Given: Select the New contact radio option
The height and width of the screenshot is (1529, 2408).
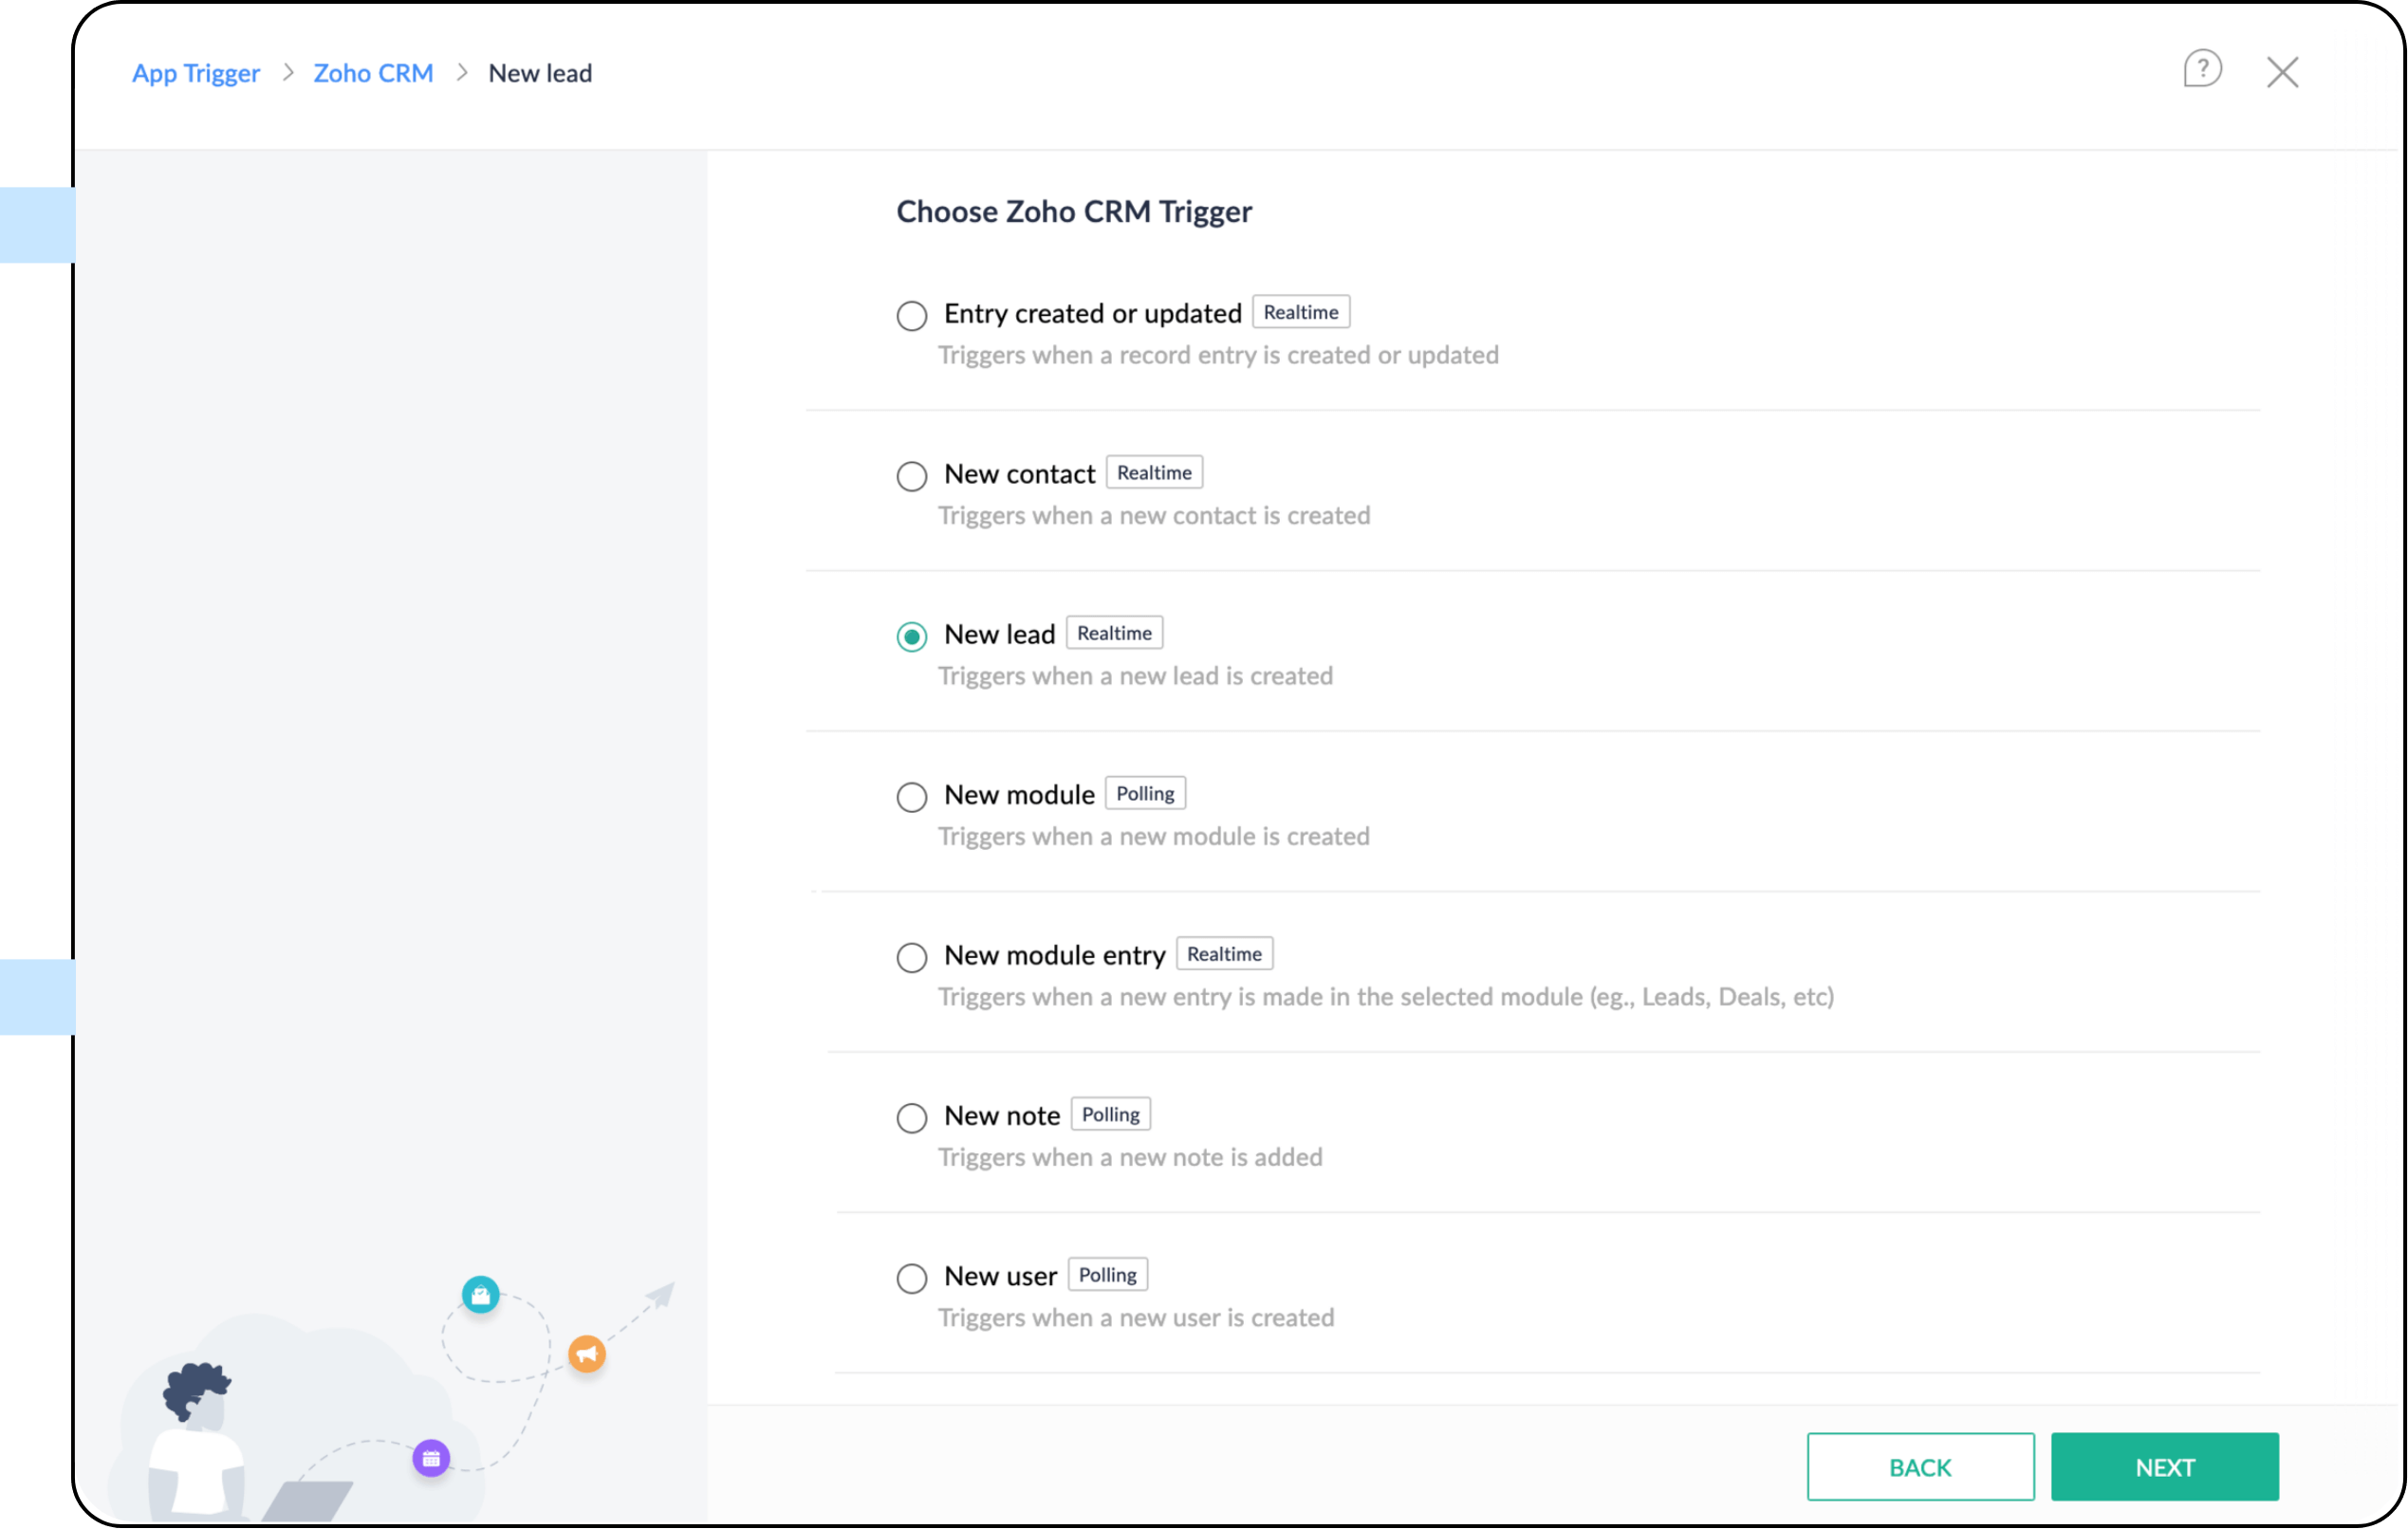Looking at the screenshot, I should point(911,476).
